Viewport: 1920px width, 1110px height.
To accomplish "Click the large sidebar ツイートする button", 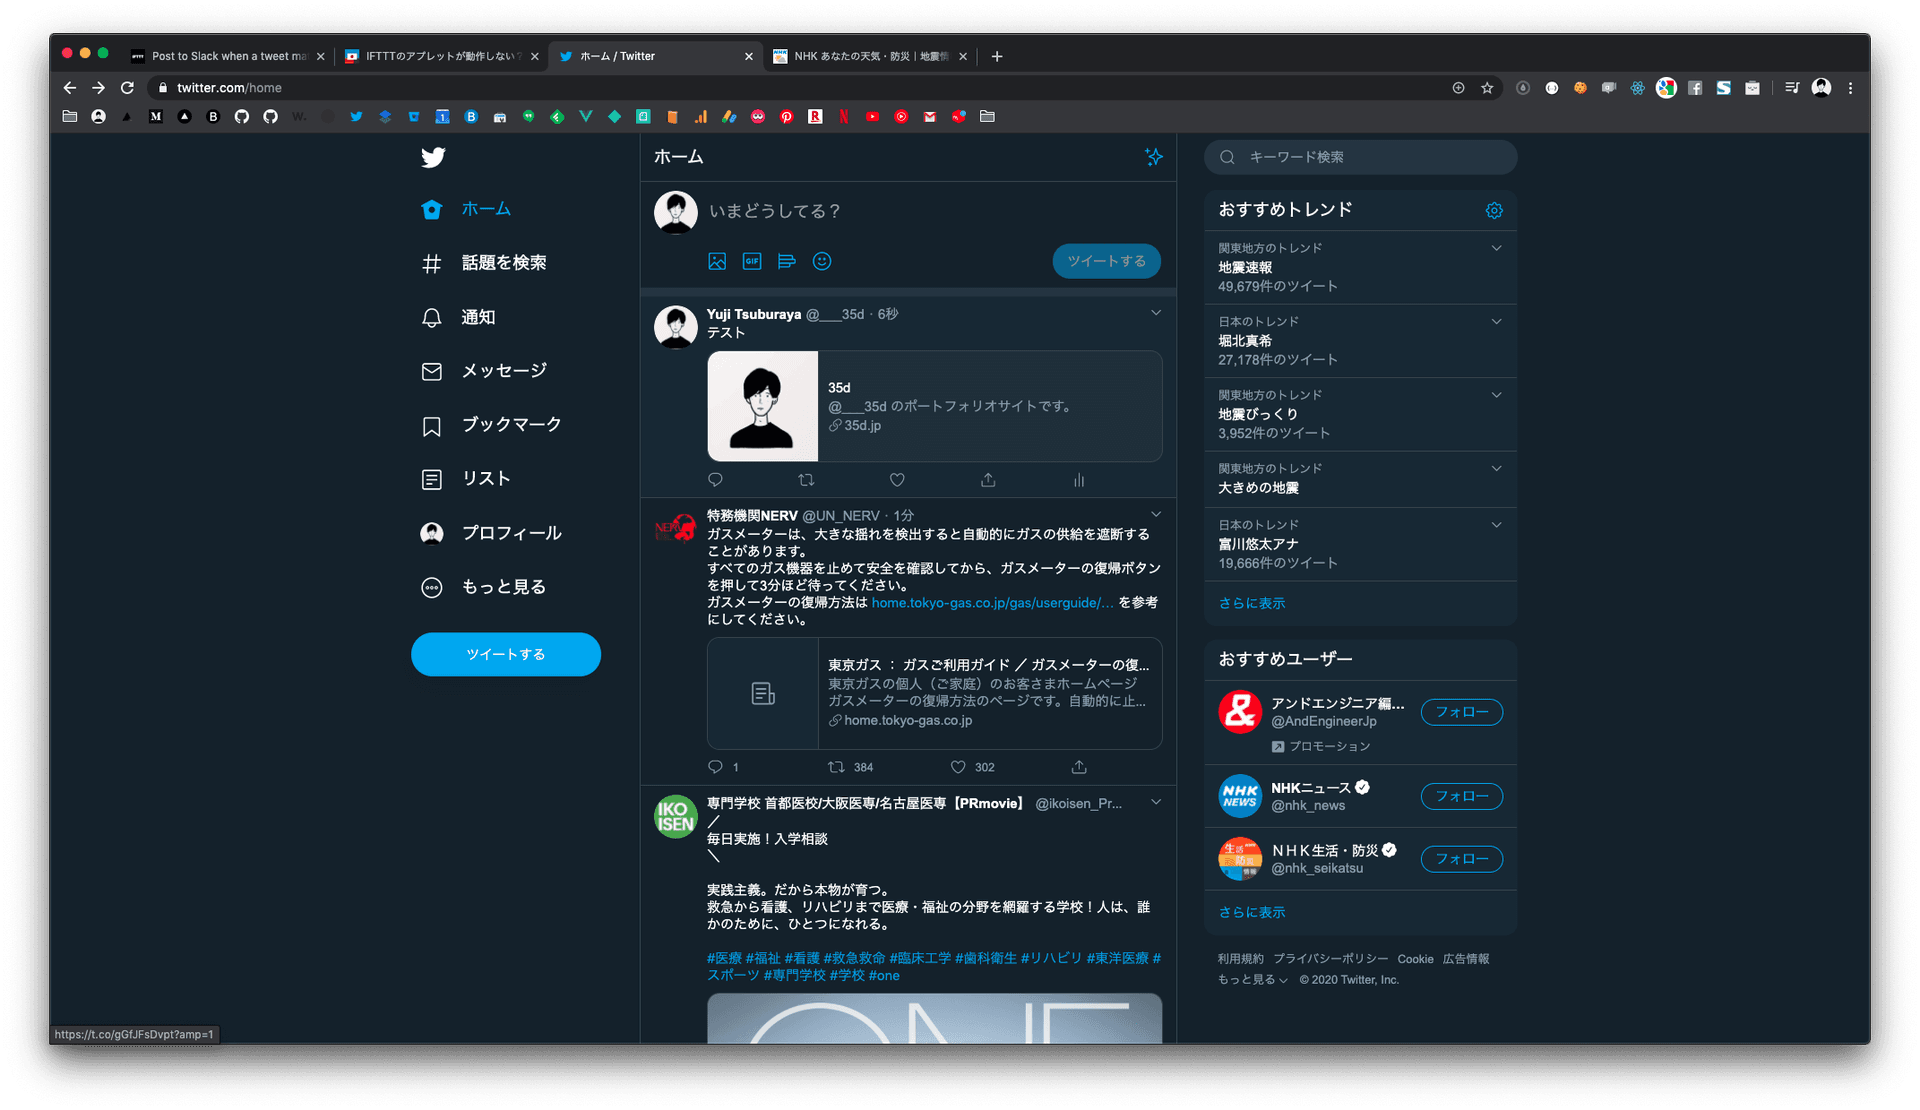I will [x=506, y=654].
